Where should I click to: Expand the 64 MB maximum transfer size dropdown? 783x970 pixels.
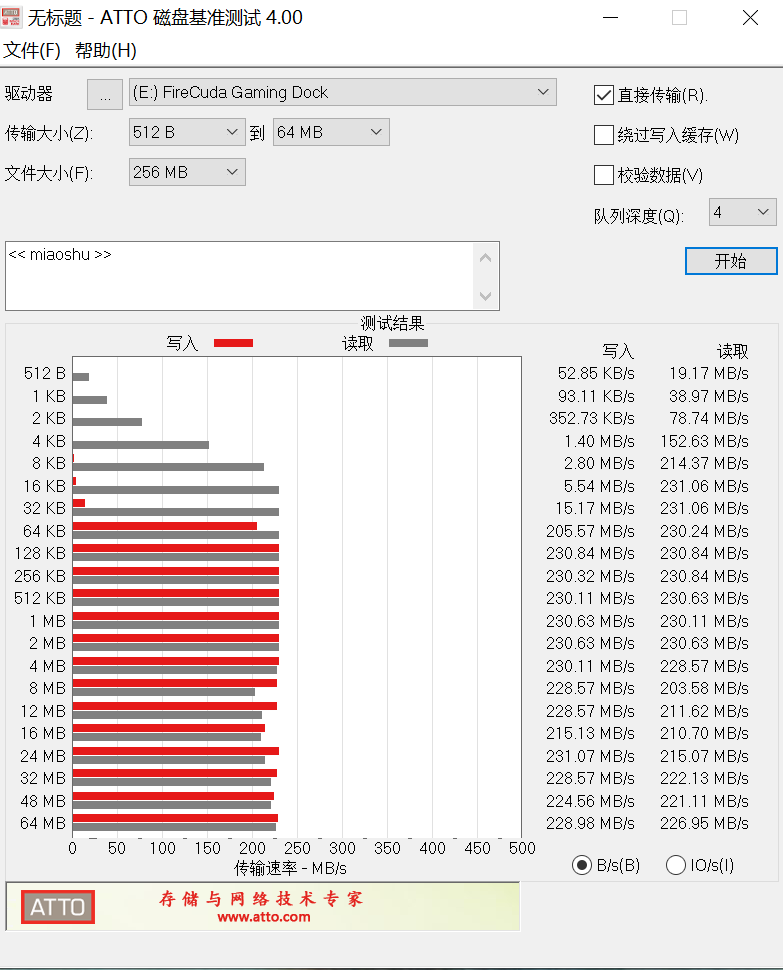coord(330,132)
